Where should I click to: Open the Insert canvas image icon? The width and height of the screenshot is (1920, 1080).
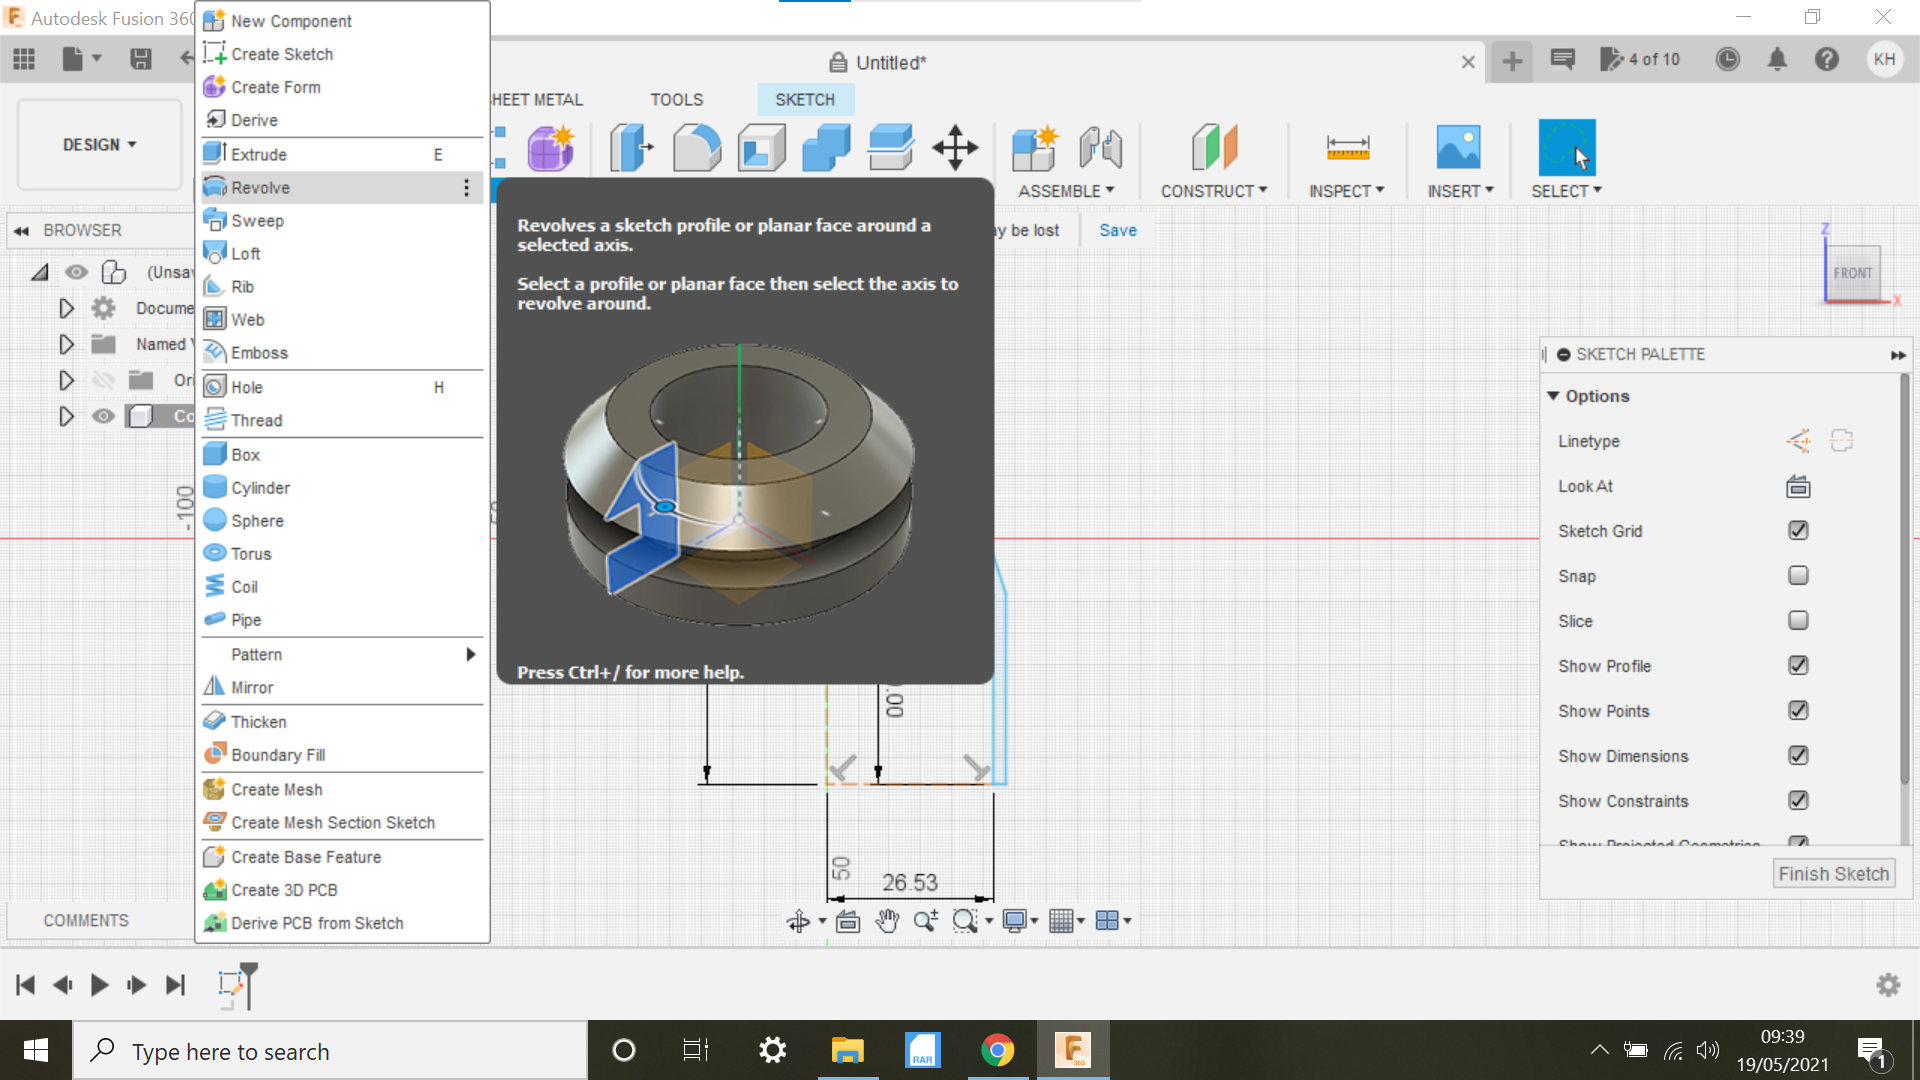(1459, 147)
